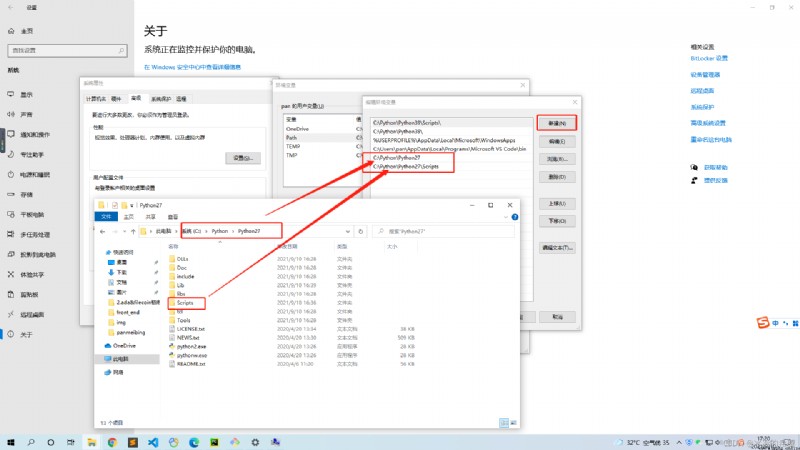Click Explorer search Python27 box
800x450 pixels.
[x=443, y=232]
